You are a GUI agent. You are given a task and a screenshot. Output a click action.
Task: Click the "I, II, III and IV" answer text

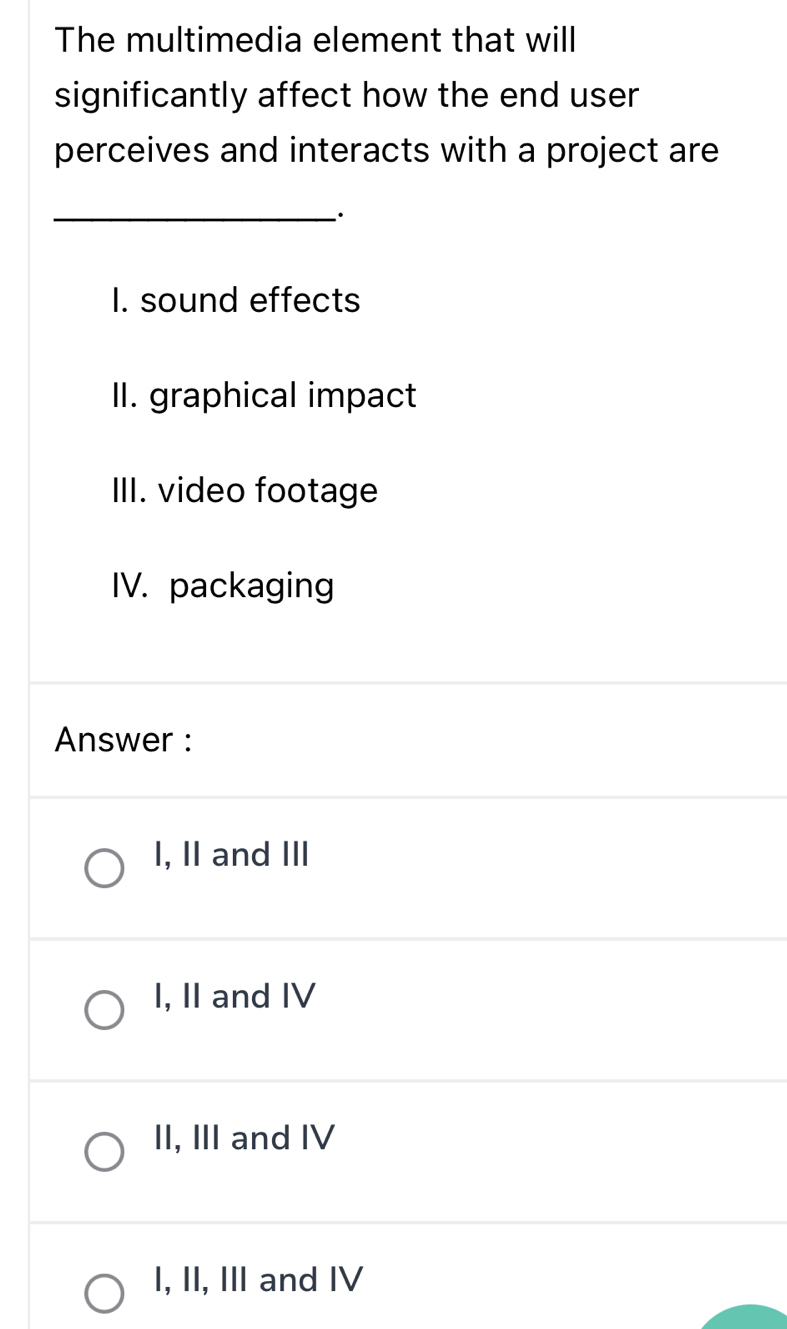pos(258,1280)
